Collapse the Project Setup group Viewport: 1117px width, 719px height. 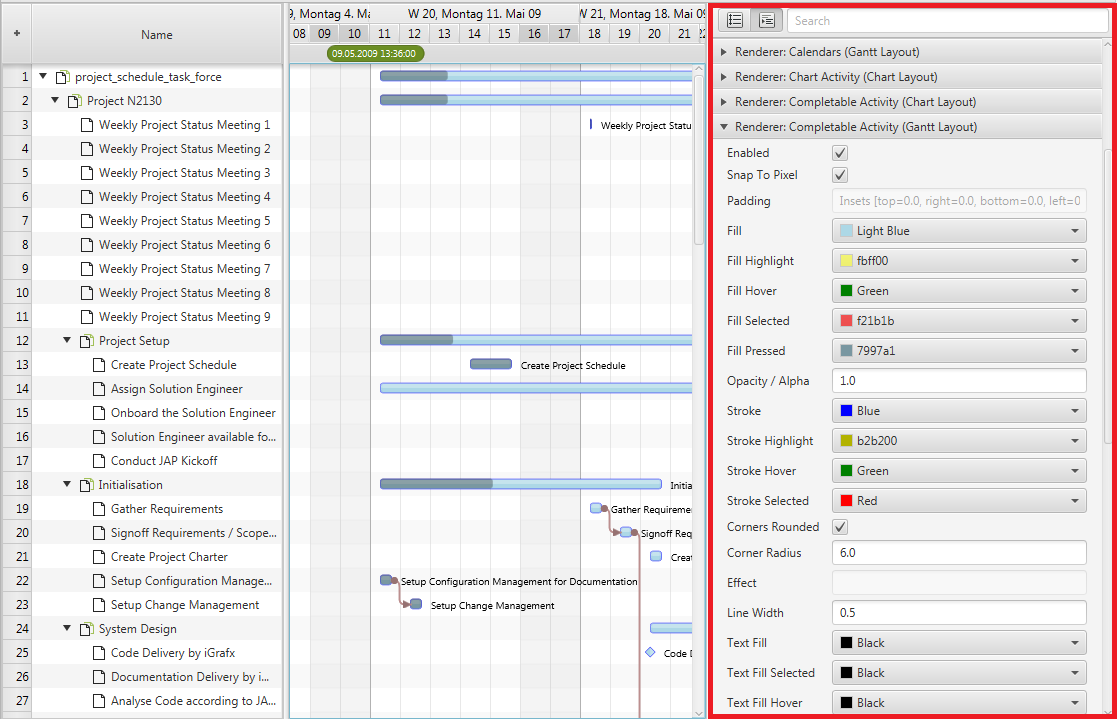pyautogui.click(x=67, y=341)
